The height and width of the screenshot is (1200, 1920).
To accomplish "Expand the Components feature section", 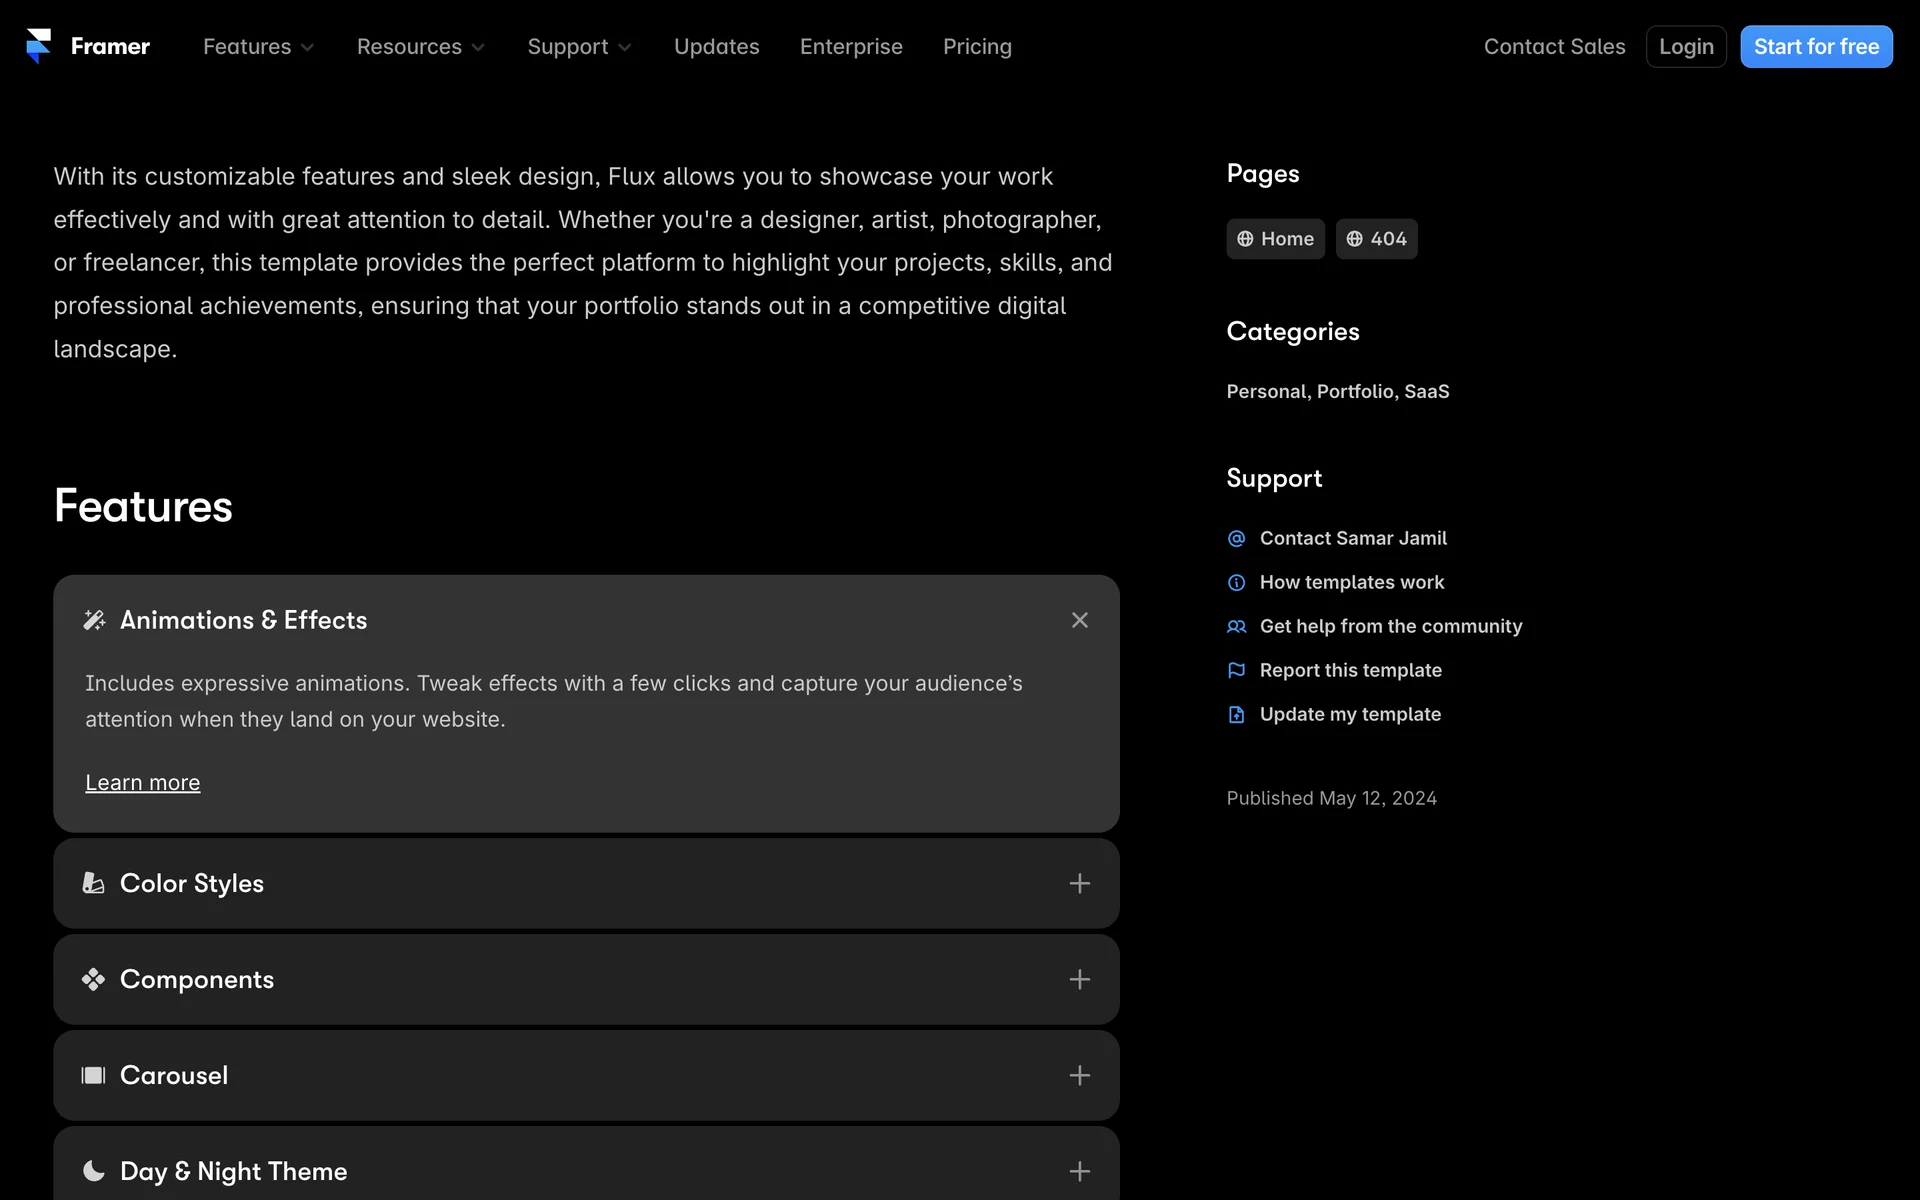I will 1079,980.
